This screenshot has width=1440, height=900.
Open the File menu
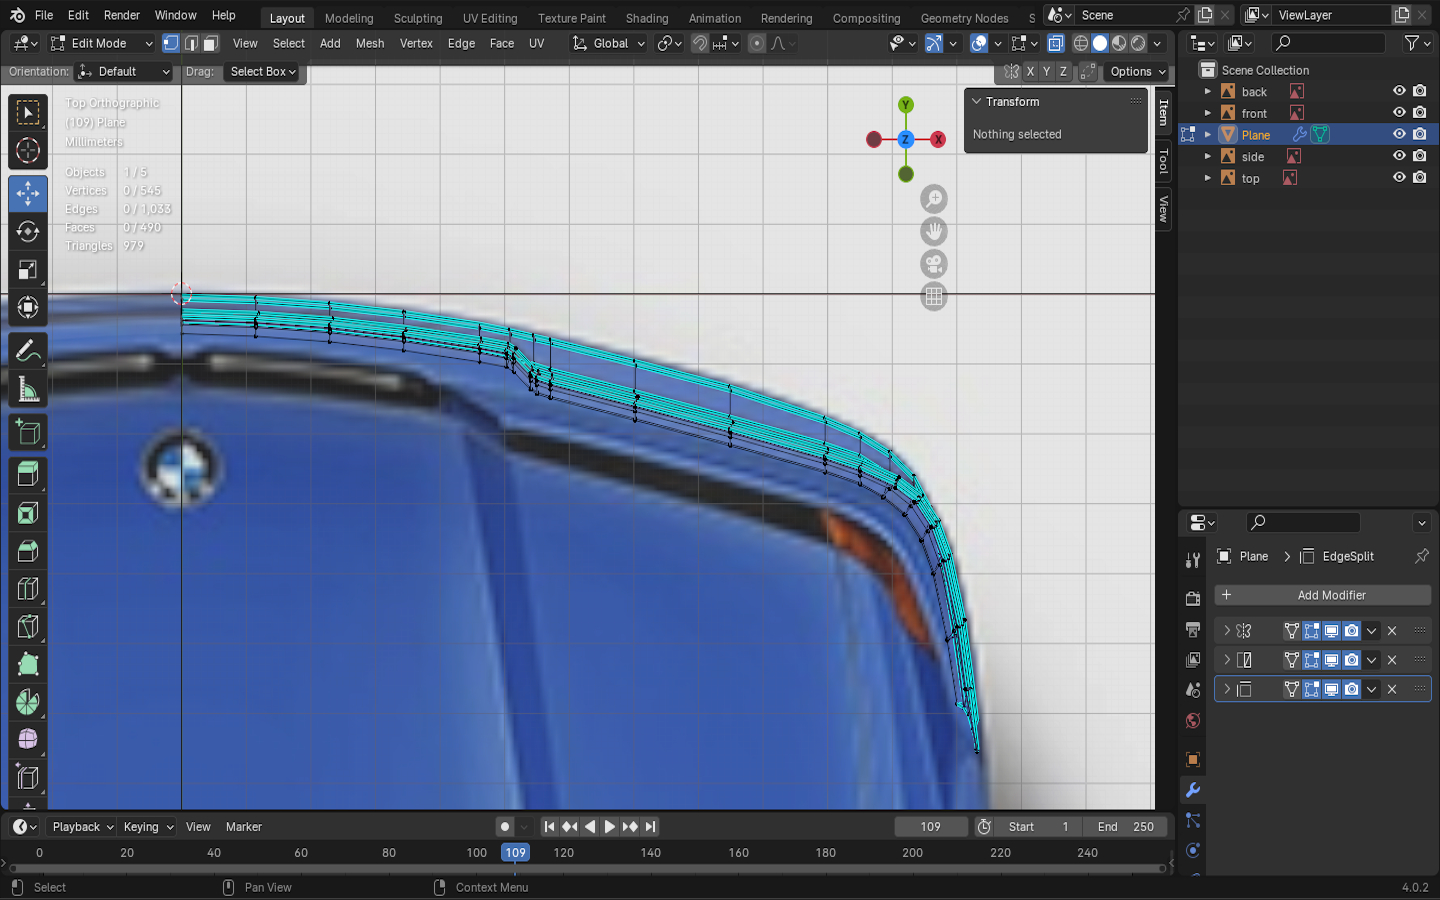click(x=44, y=15)
